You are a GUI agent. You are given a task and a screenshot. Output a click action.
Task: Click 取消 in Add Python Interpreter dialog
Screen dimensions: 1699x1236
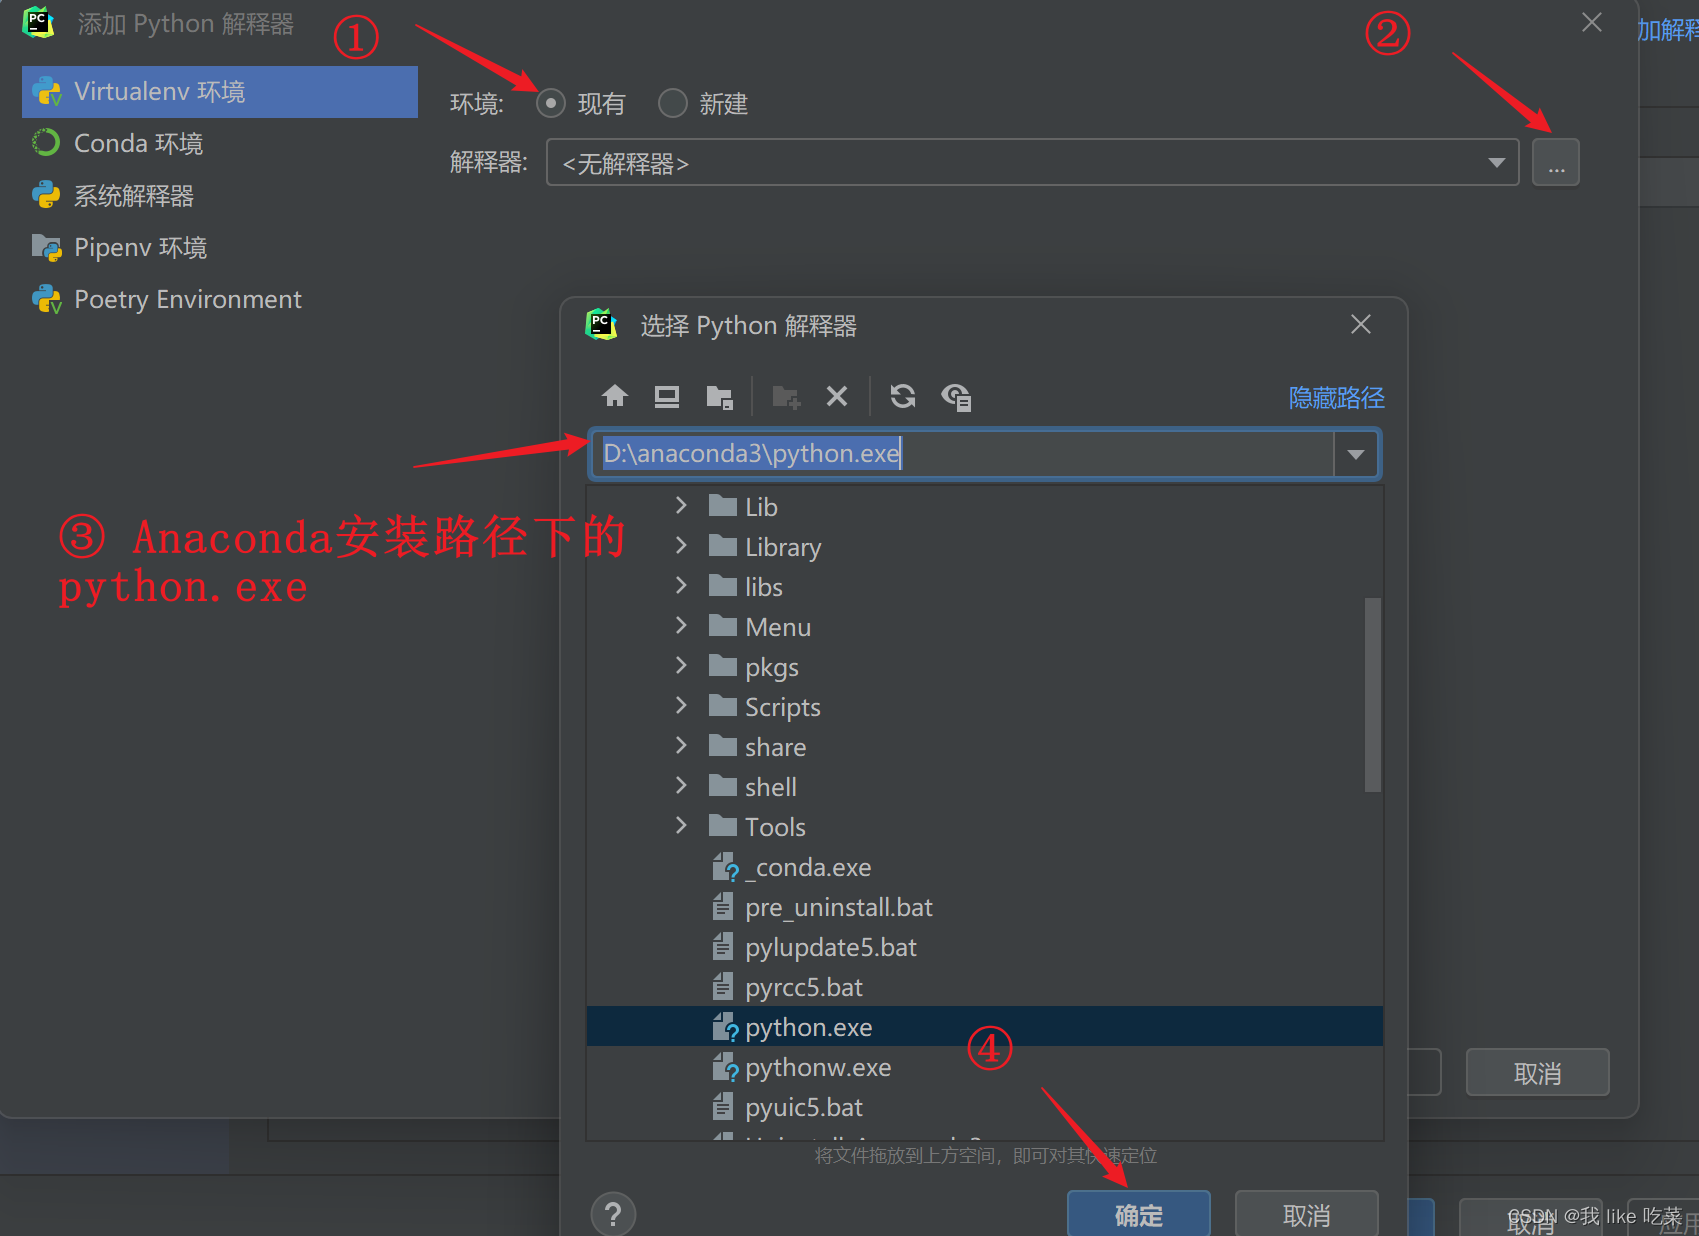(x=1537, y=1073)
